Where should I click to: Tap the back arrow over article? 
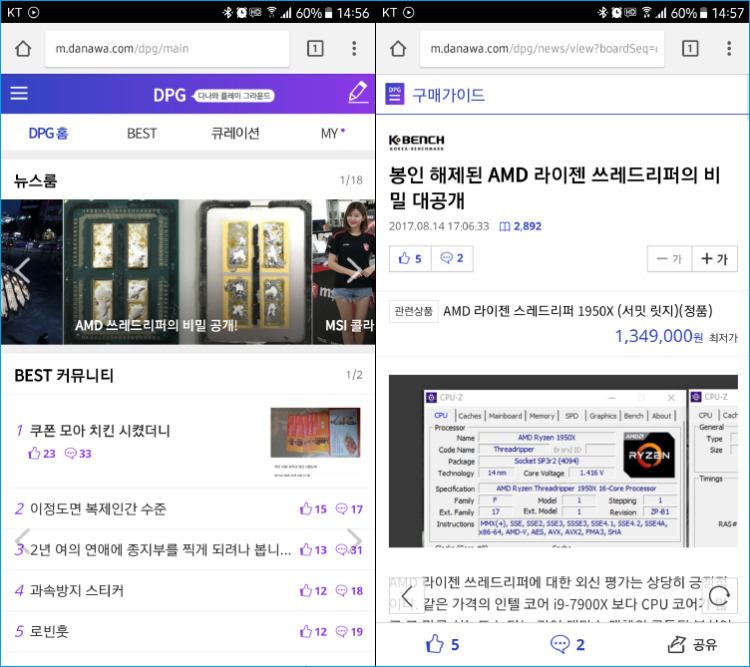tap(407, 596)
